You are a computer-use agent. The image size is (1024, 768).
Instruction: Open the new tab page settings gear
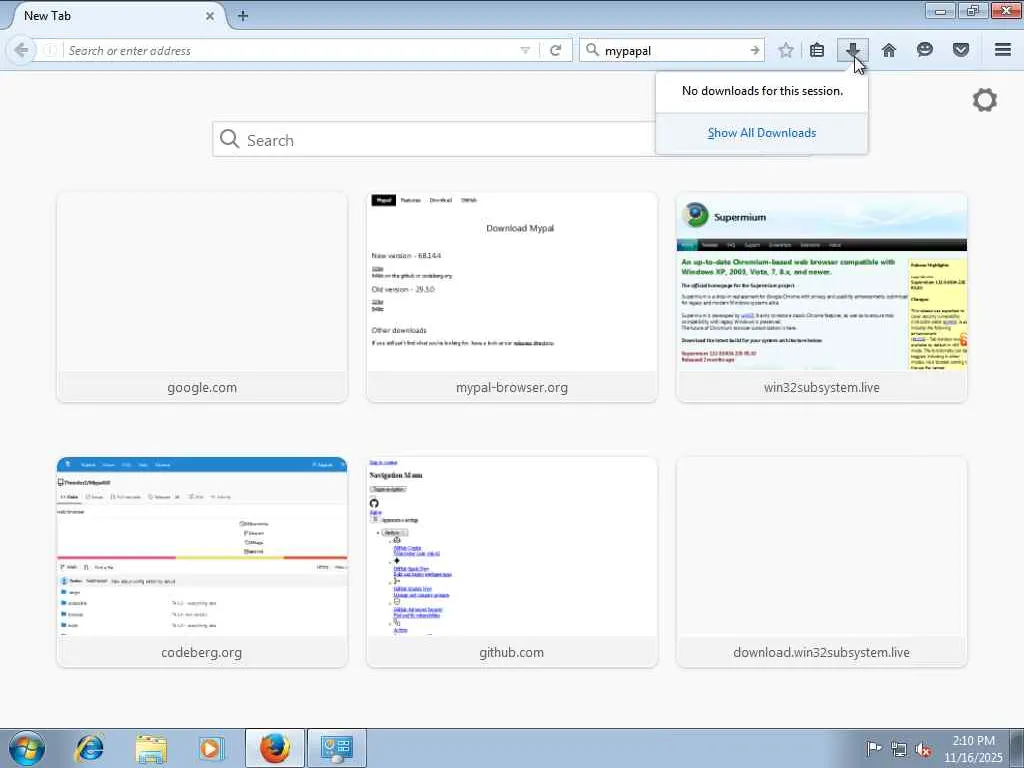(x=985, y=100)
